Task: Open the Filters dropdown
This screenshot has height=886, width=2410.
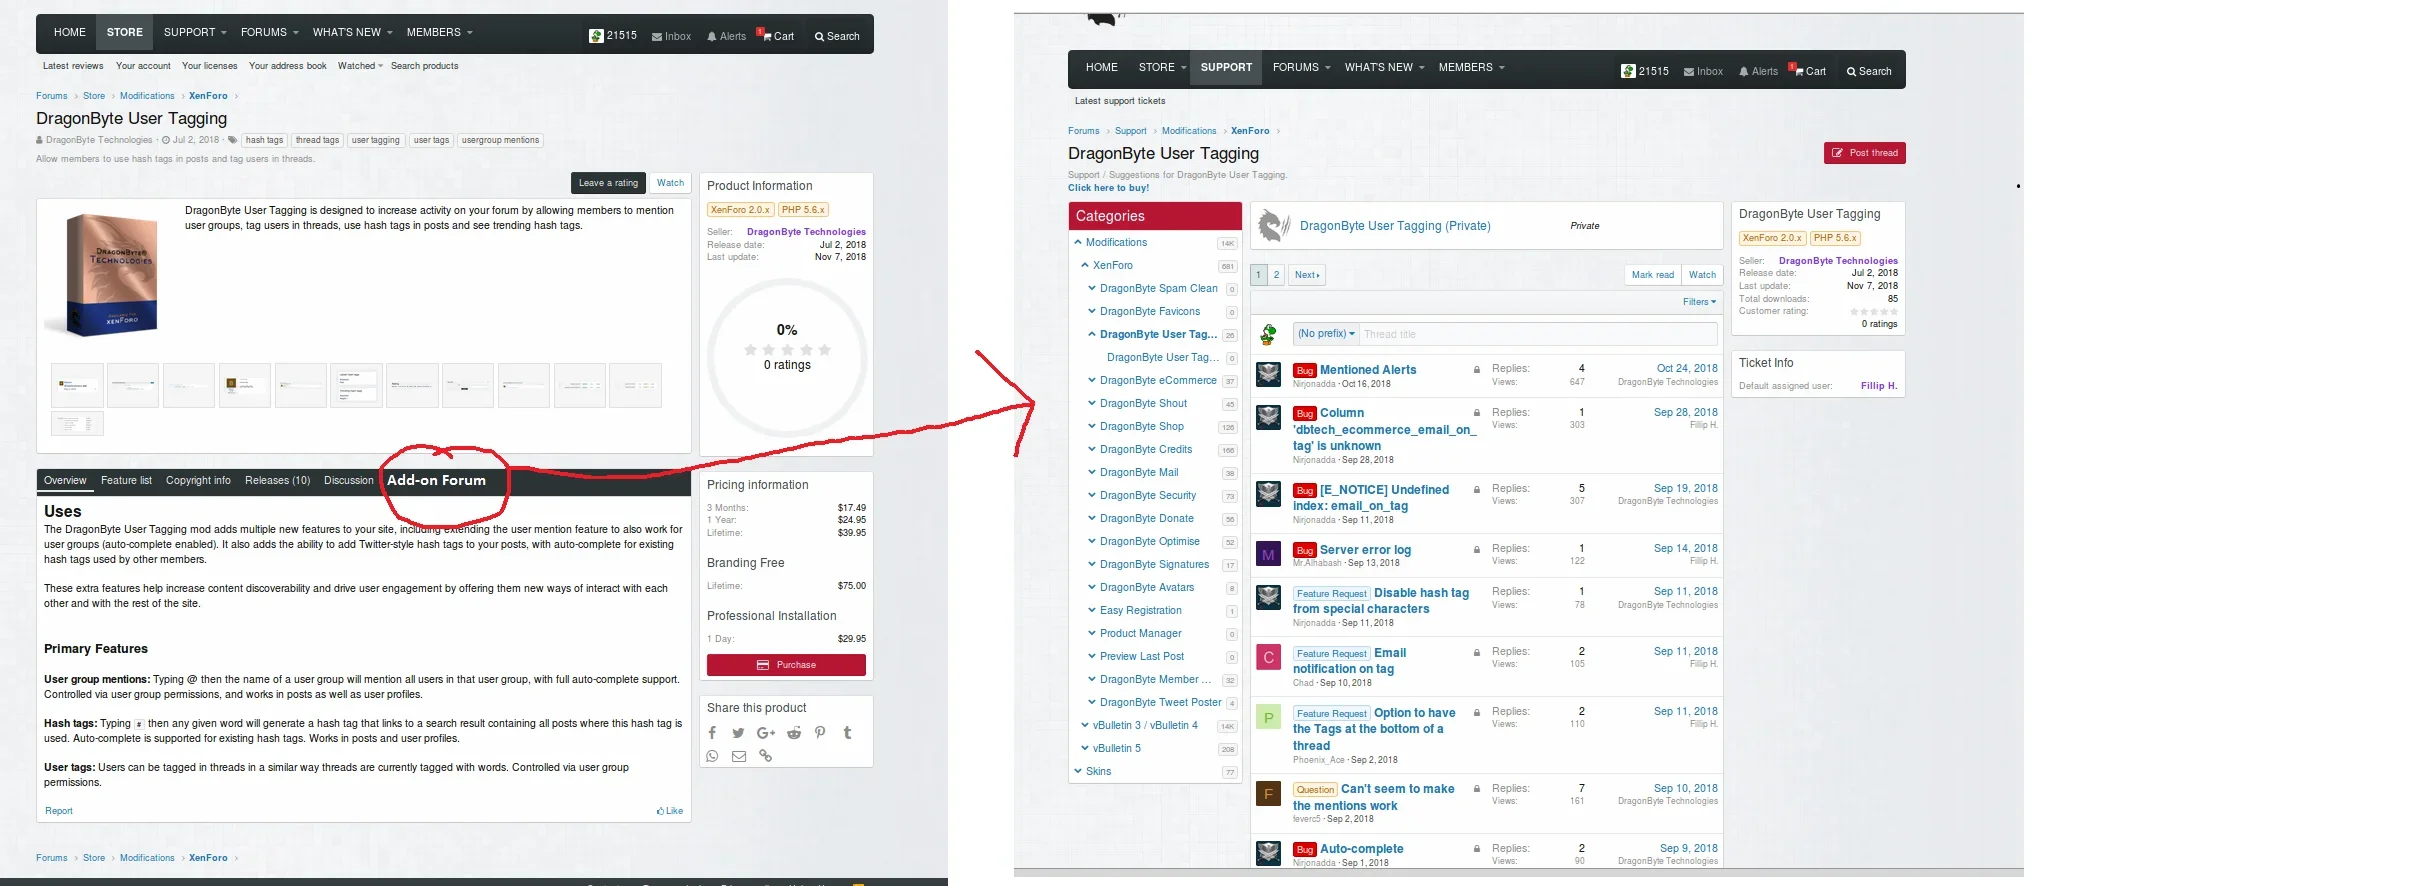Action: click(x=1699, y=302)
